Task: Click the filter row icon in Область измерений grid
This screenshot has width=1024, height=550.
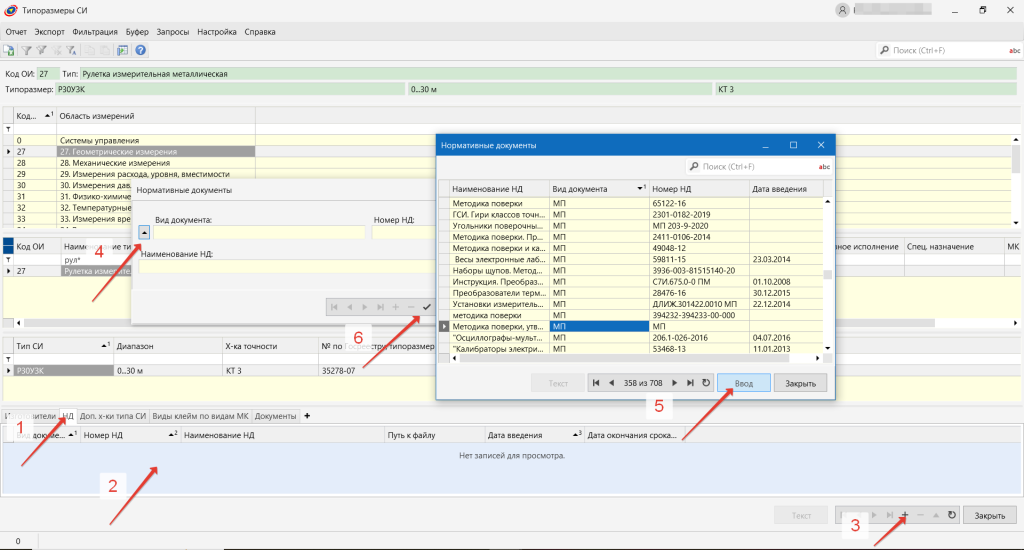Action: (x=8, y=129)
